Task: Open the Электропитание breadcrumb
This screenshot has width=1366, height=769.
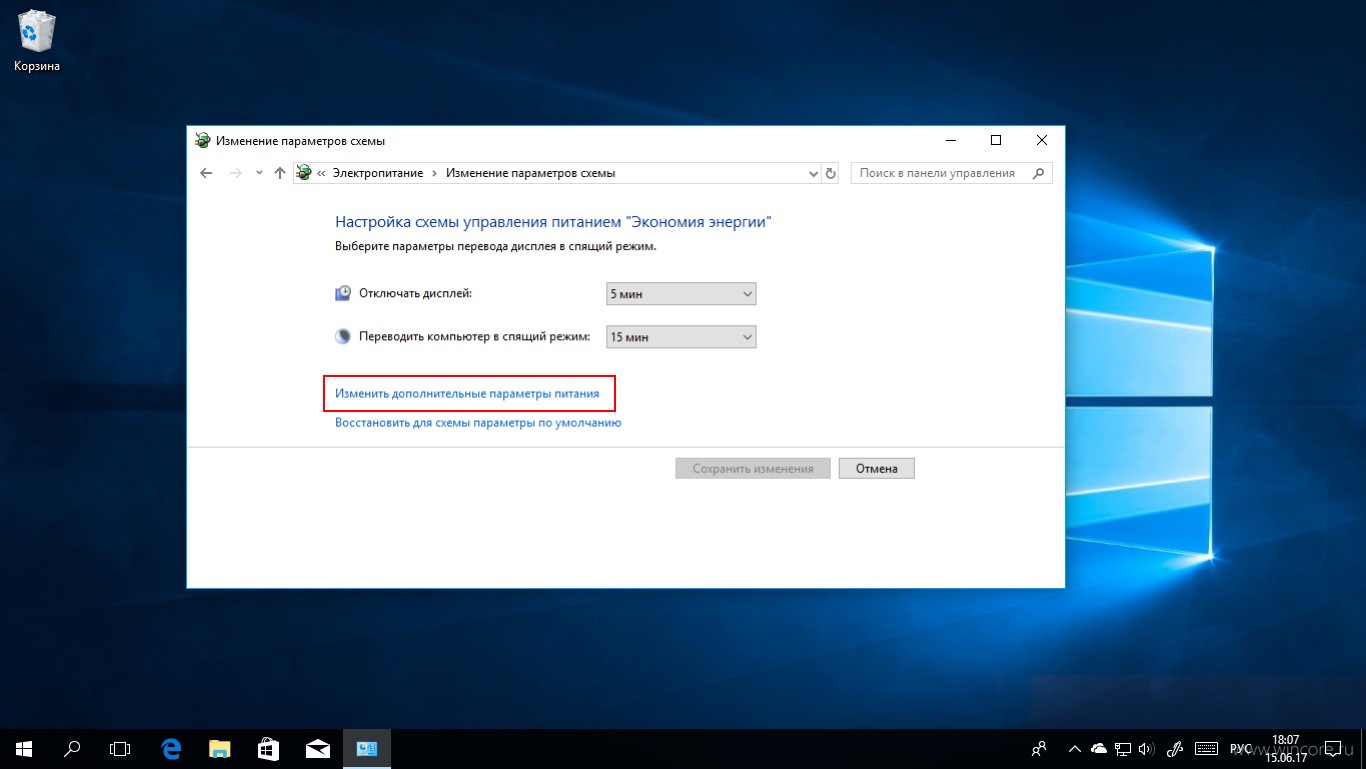Action: [x=378, y=173]
